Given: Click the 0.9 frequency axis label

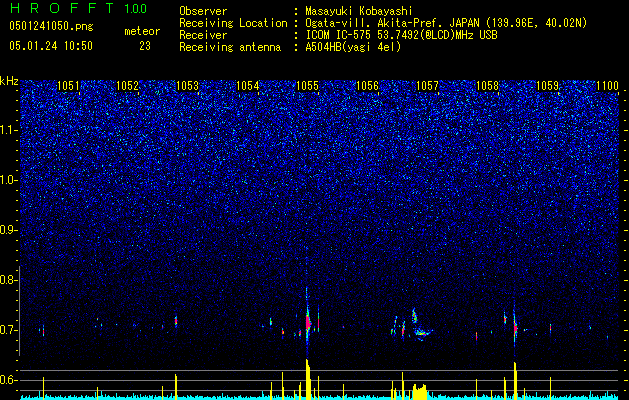Looking at the screenshot, I should (9, 230).
